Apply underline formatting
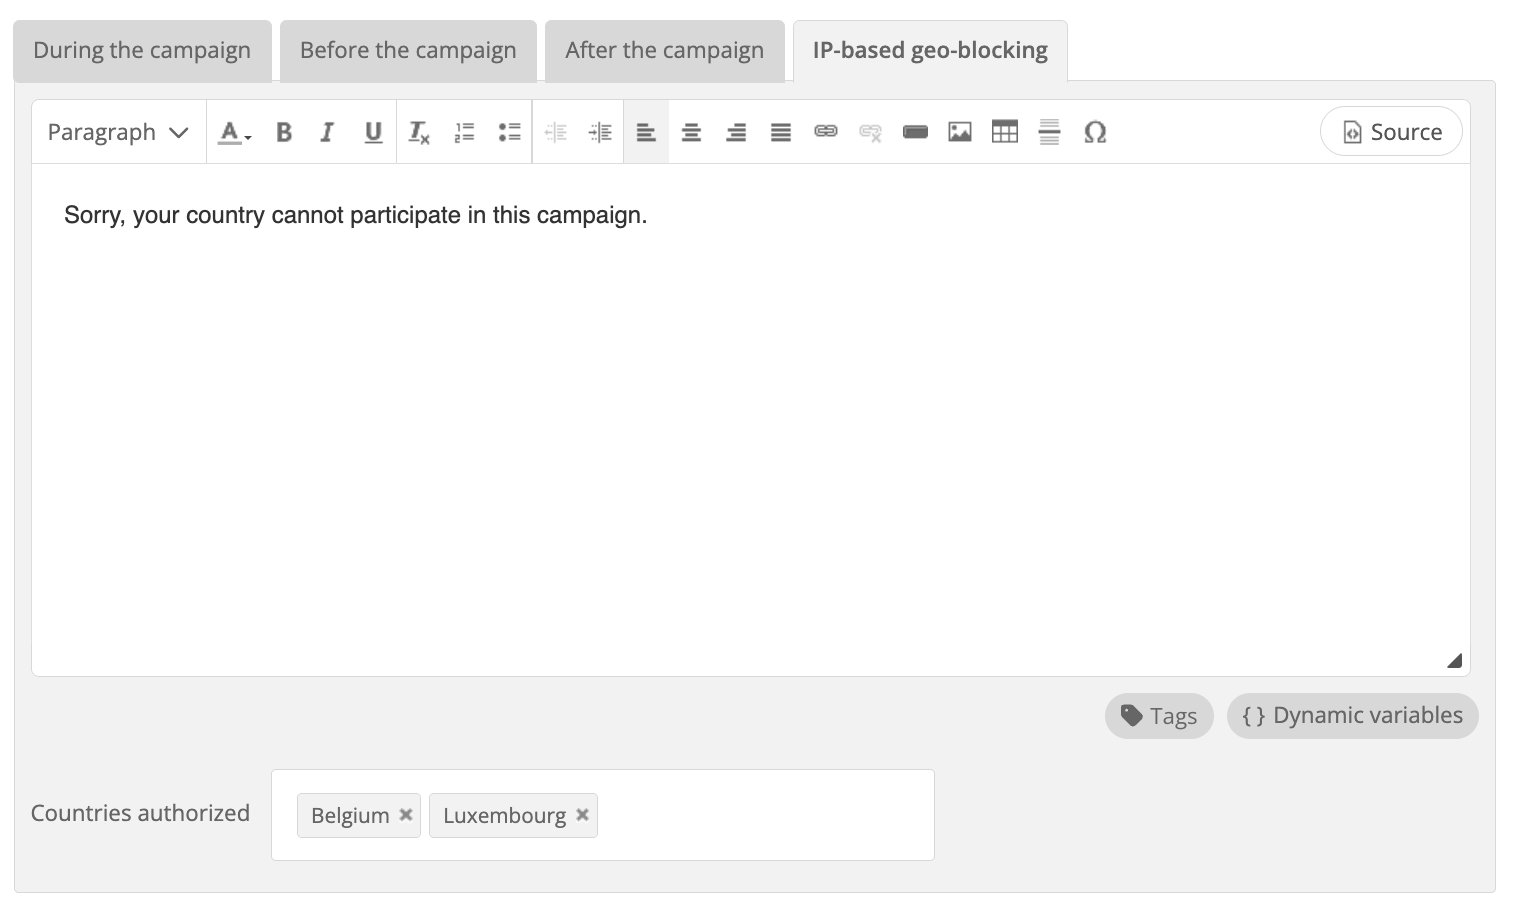Screen dimensions: 1516x908 coord(373,132)
